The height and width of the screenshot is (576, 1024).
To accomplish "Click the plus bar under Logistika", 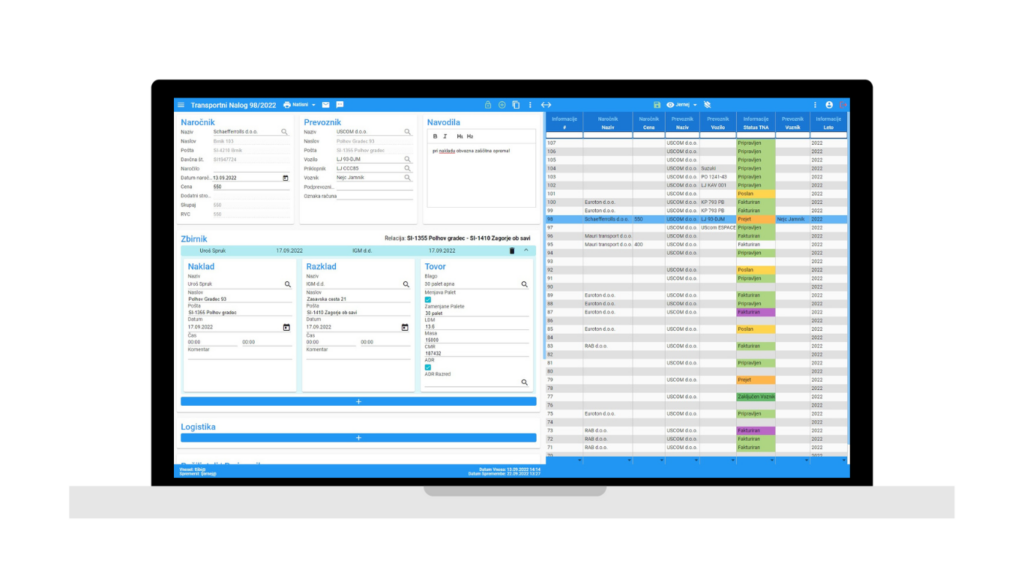I will pos(358,437).
